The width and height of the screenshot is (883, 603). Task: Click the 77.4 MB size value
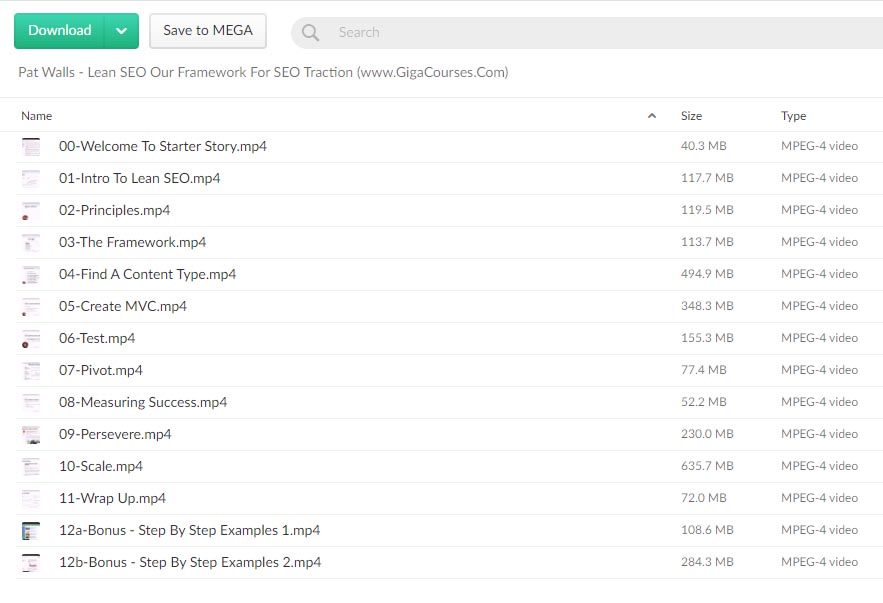(x=703, y=371)
